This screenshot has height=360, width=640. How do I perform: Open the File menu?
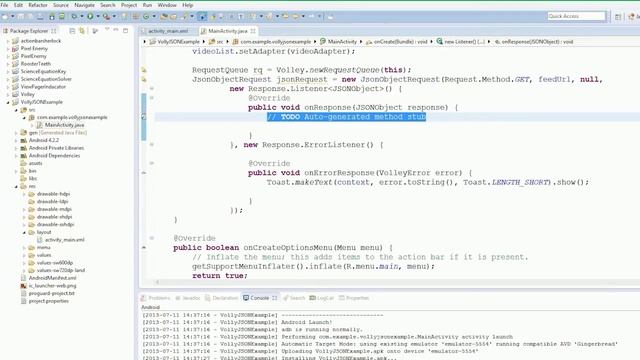coord(4,5)
